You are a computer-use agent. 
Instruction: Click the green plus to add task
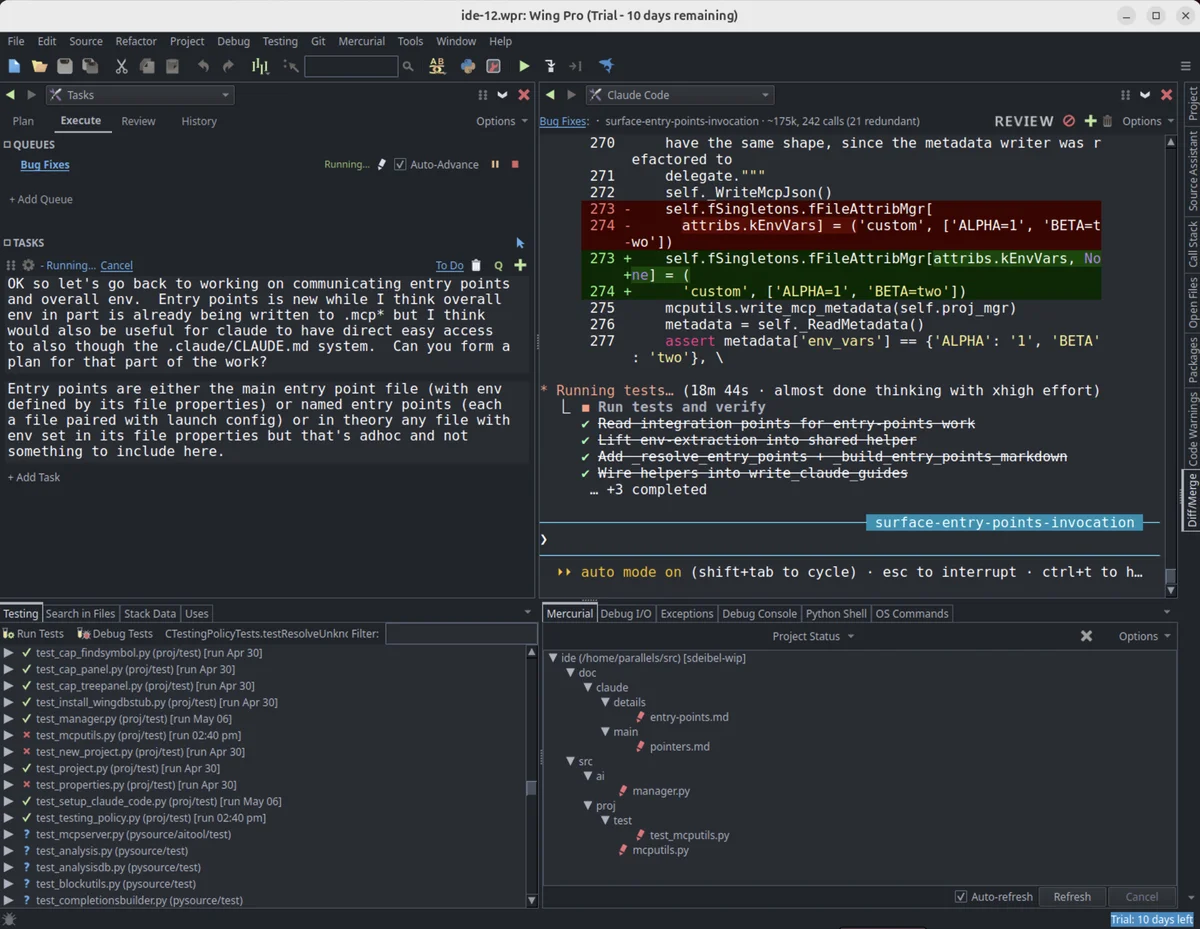click(x=520, y=265)
